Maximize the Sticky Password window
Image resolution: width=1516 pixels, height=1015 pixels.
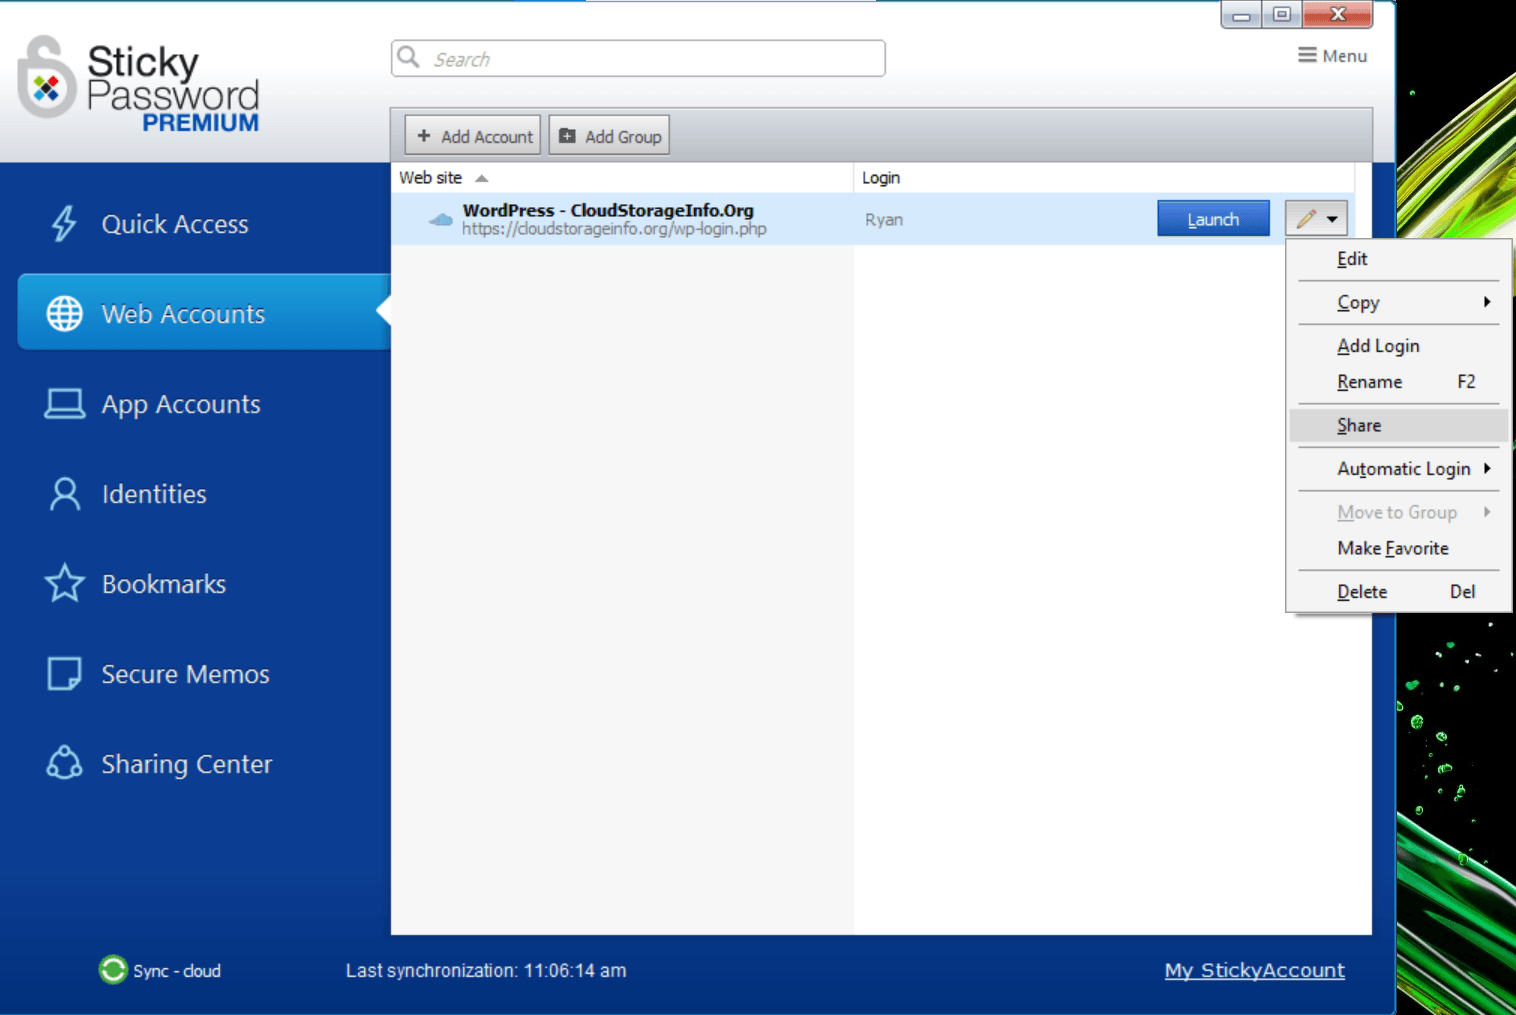(x=1281, y=14)
